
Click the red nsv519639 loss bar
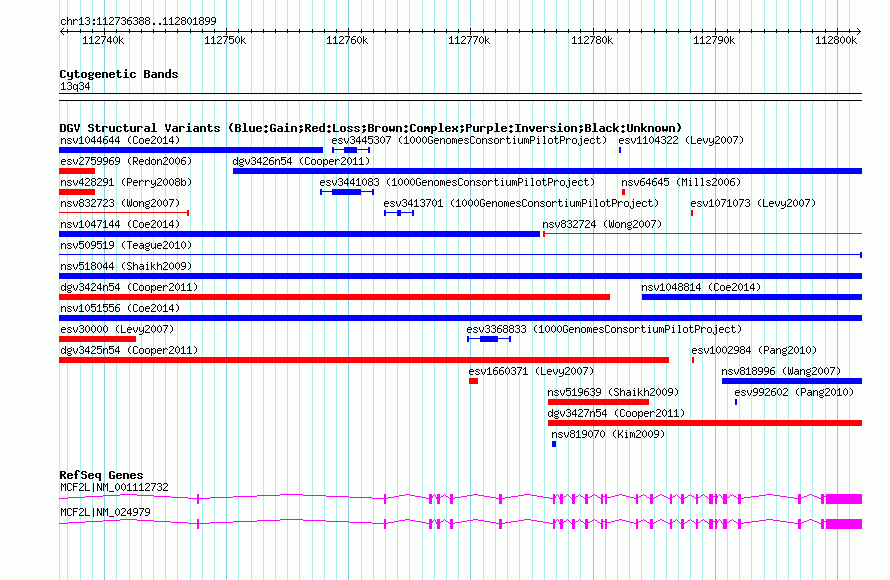coord(598,402)
